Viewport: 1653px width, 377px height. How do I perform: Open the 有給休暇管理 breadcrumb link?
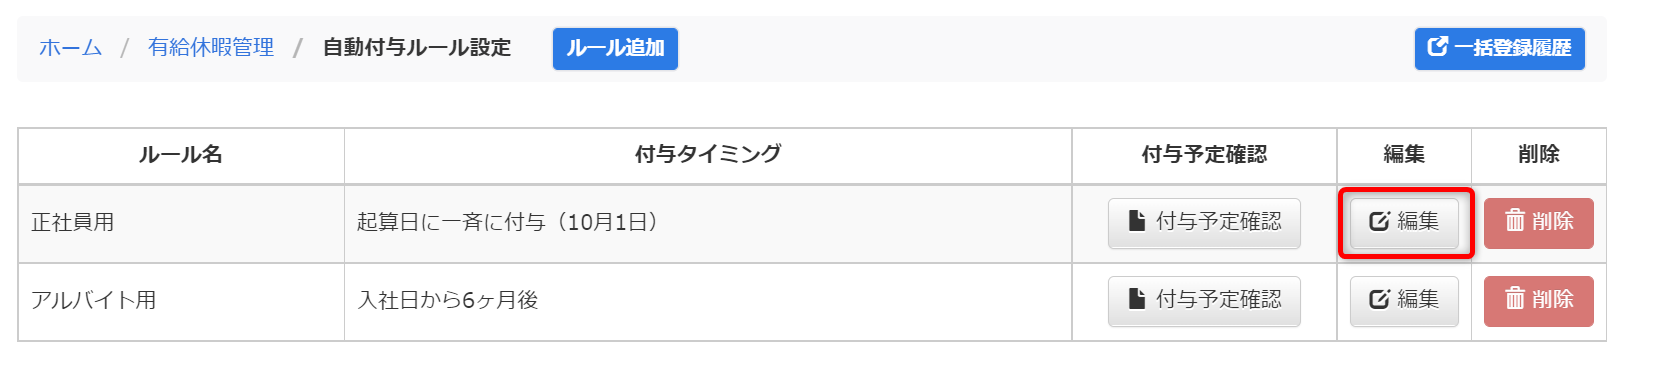(211, 47)
